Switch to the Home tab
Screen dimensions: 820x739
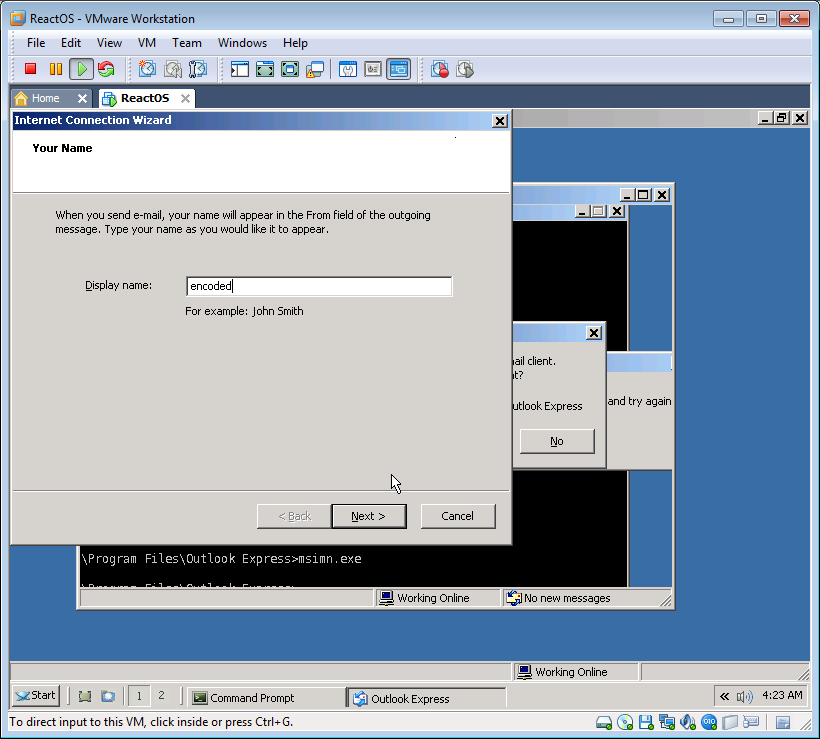[x=45, y=98]
